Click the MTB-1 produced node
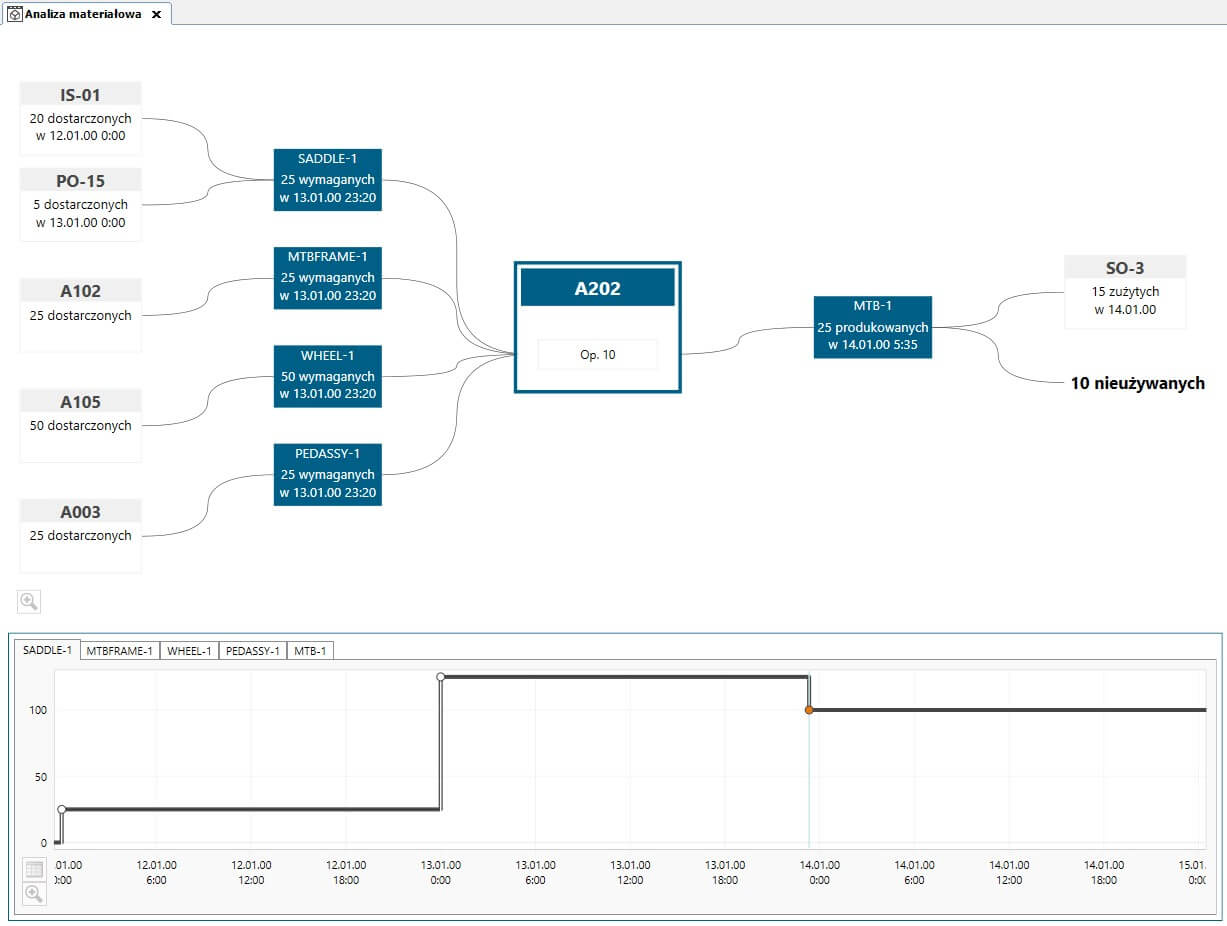Image resolution: width=1227 pixels, height=926 pixels. [x=873, y=326]
